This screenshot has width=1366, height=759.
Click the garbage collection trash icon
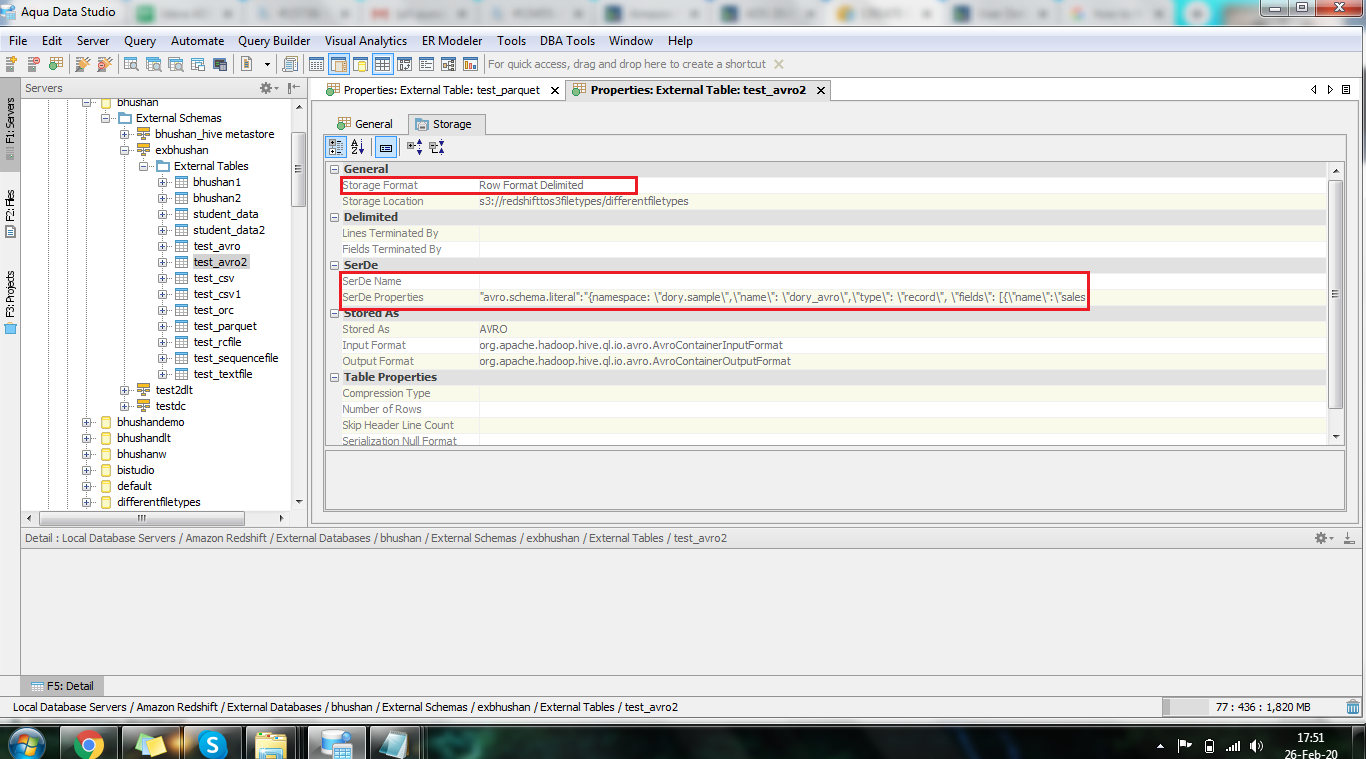point(1353,706)
